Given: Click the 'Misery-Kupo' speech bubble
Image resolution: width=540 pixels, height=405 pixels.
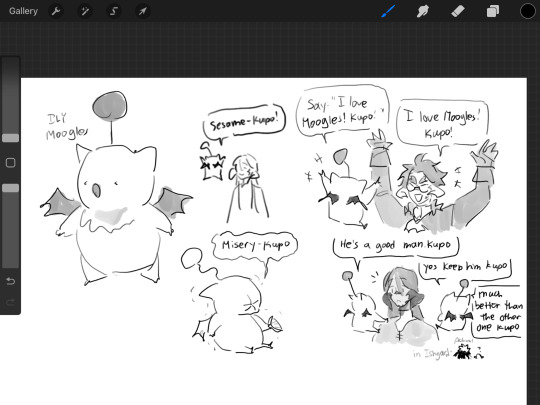Looking at the screenshot, I should point(256,246).
